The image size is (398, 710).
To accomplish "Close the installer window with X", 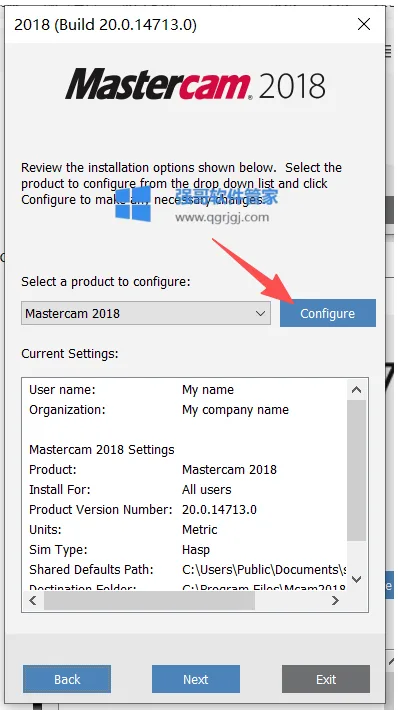I will [364, 24].
